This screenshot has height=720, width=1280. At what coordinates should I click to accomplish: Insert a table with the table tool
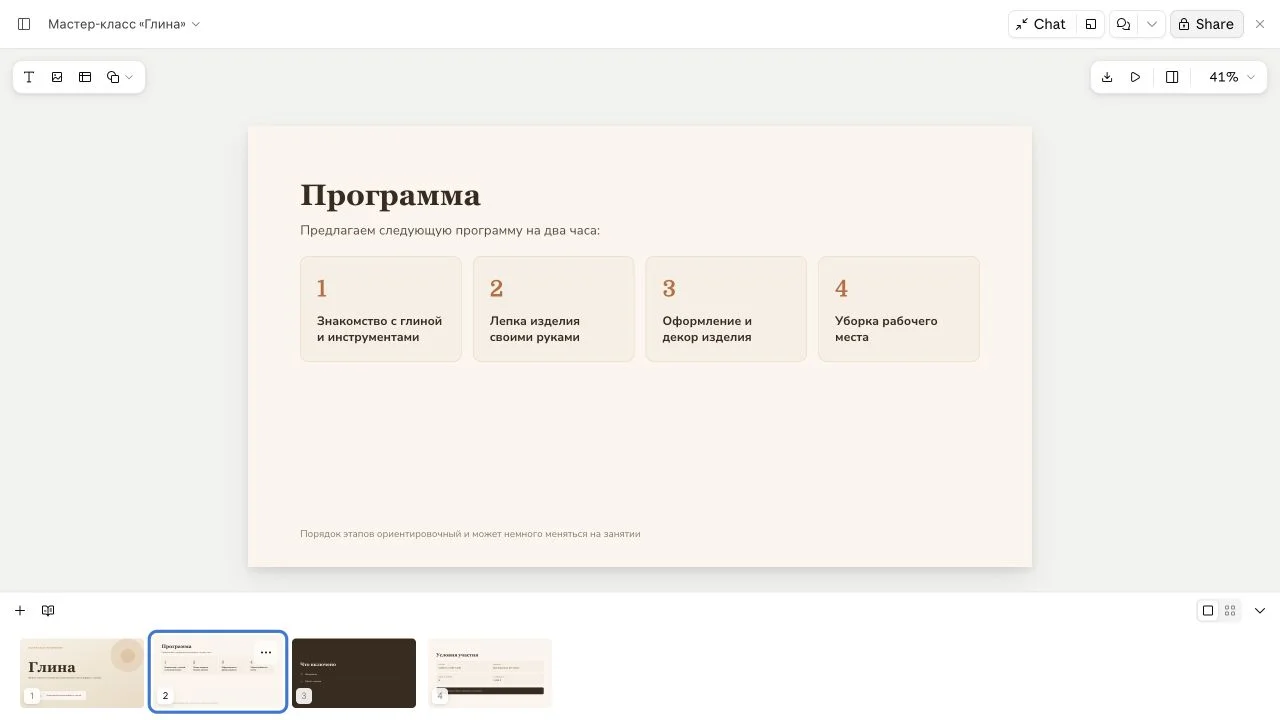click(x=85, y=77)
